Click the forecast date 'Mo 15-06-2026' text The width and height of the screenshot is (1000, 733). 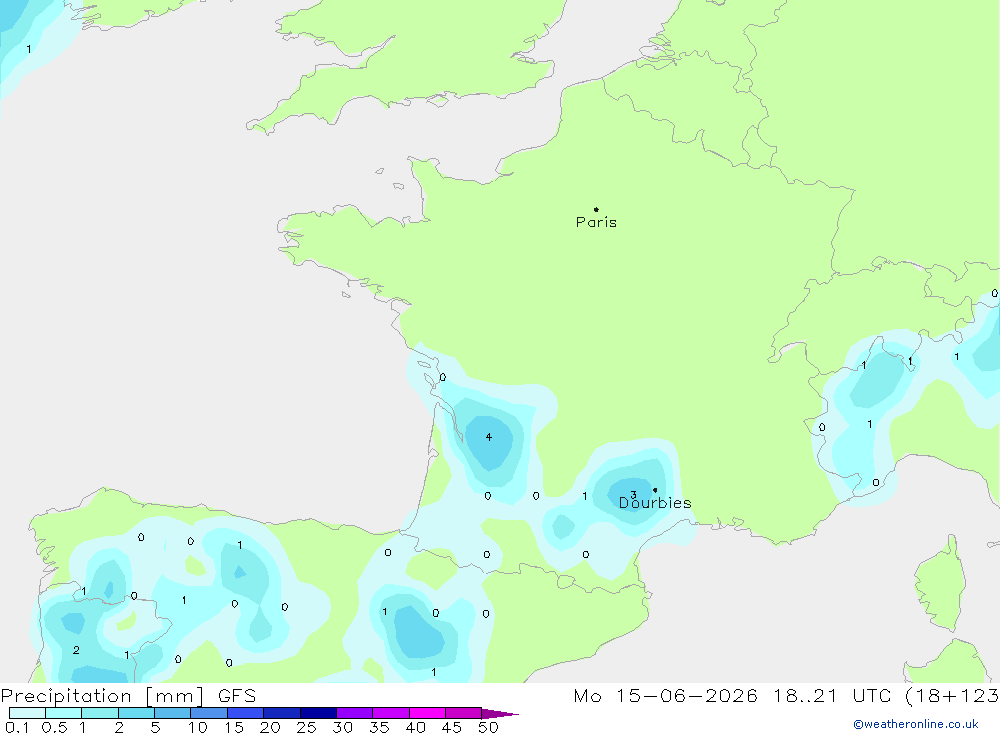tap(665, 695)
